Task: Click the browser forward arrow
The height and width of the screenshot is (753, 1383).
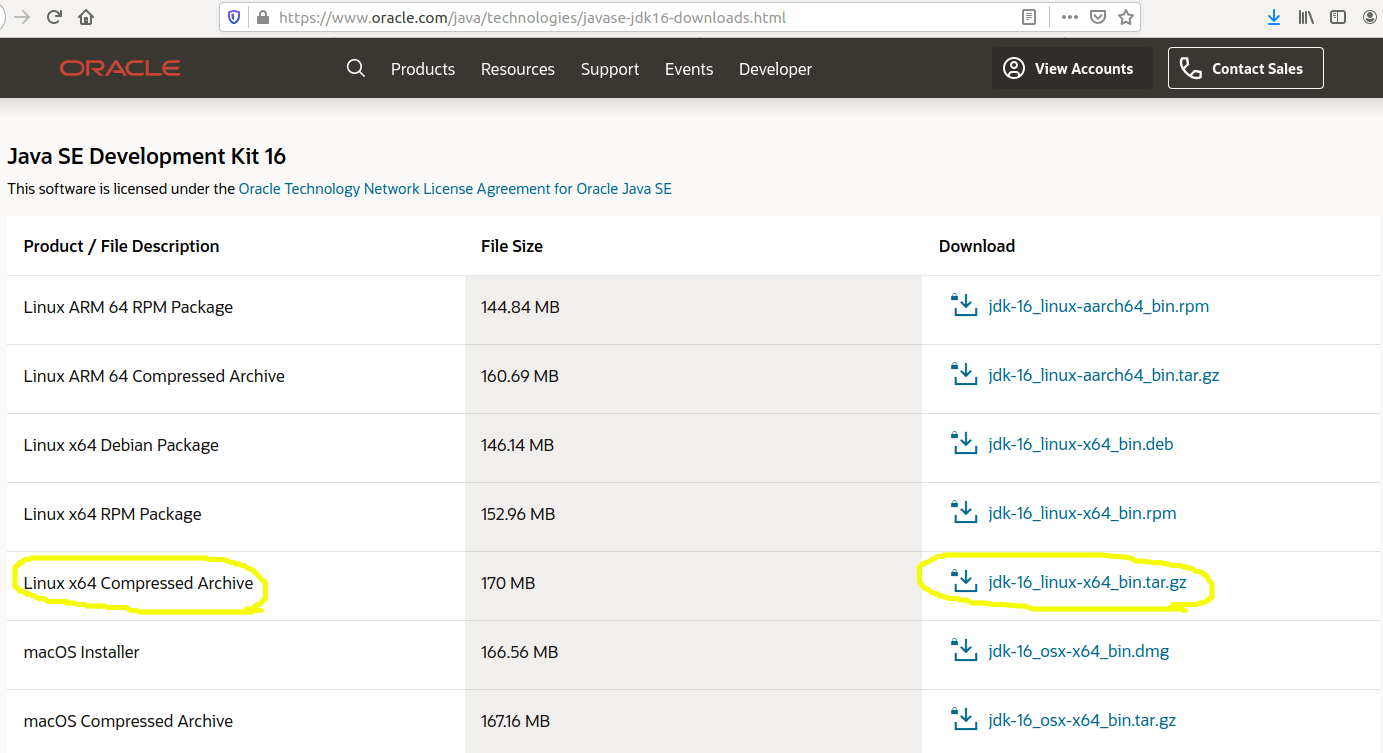Action: point(22,17)
